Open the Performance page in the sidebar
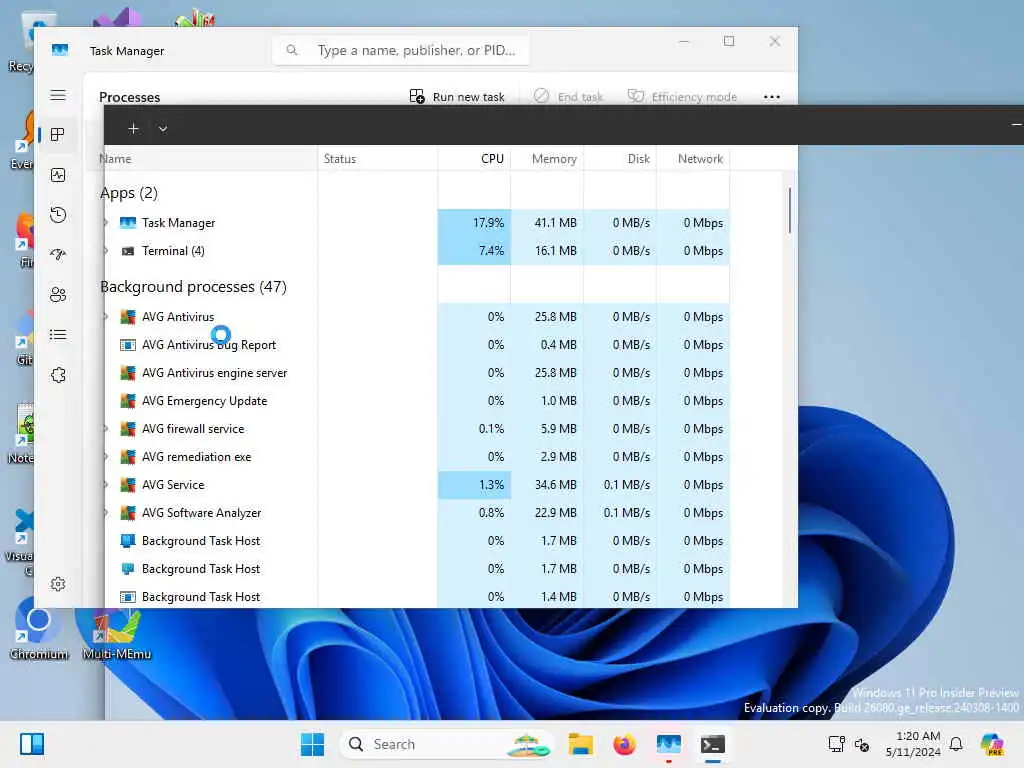 coord(57,175)
